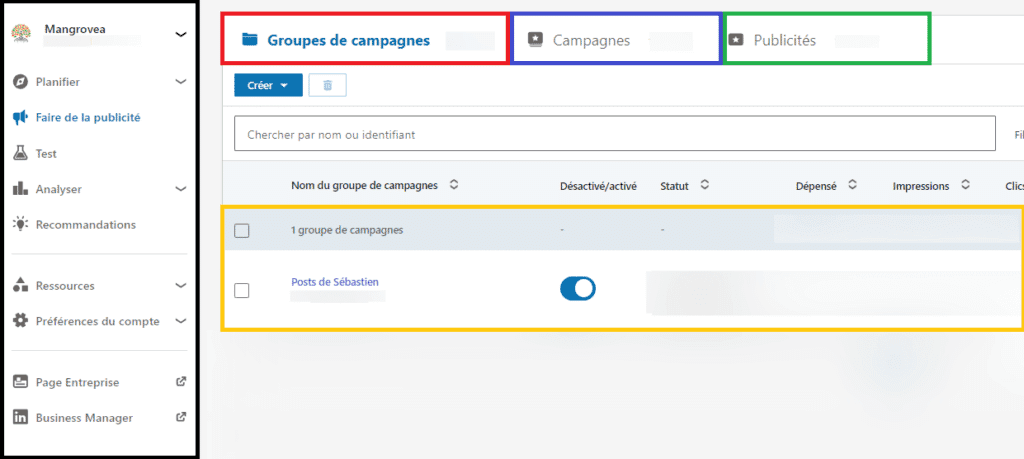Click the Ressources shapes icon
This screenshot has height=459, width=1024.
(x=21, y=285)
